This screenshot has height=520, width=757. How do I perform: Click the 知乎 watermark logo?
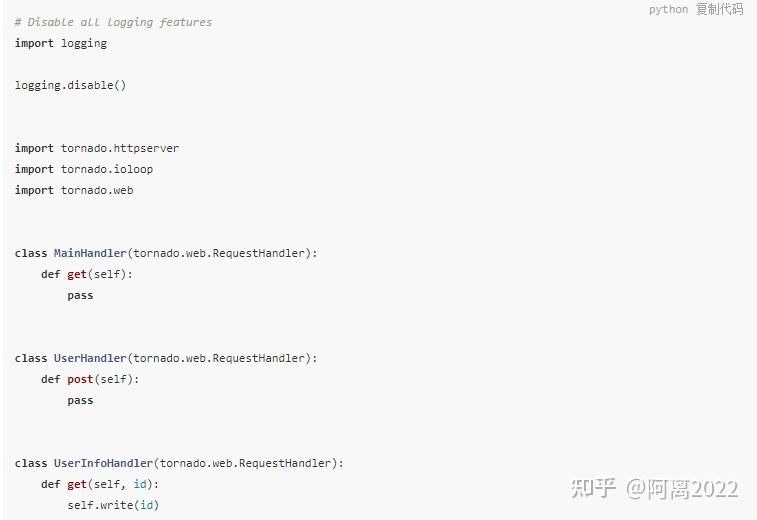(593, 488)
